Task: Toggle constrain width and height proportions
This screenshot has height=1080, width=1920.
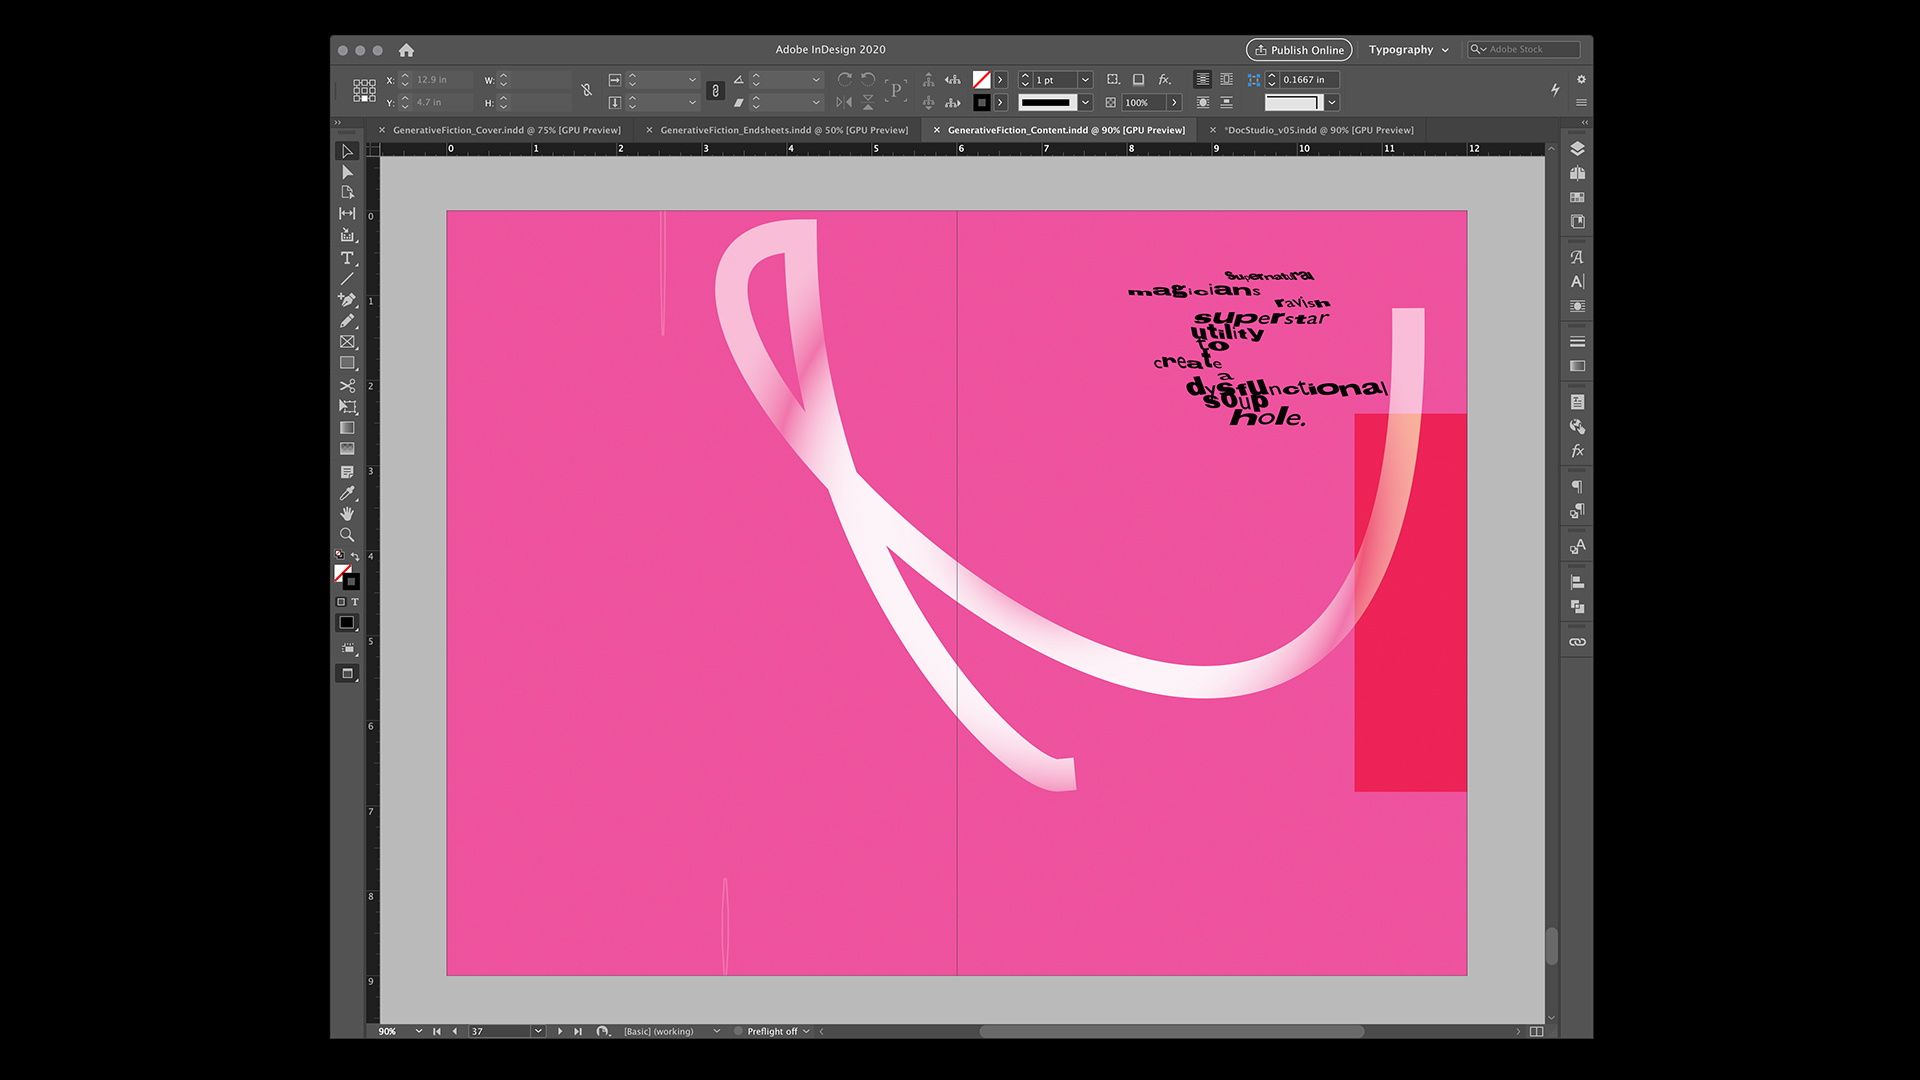Action: [x=586, y=91]
